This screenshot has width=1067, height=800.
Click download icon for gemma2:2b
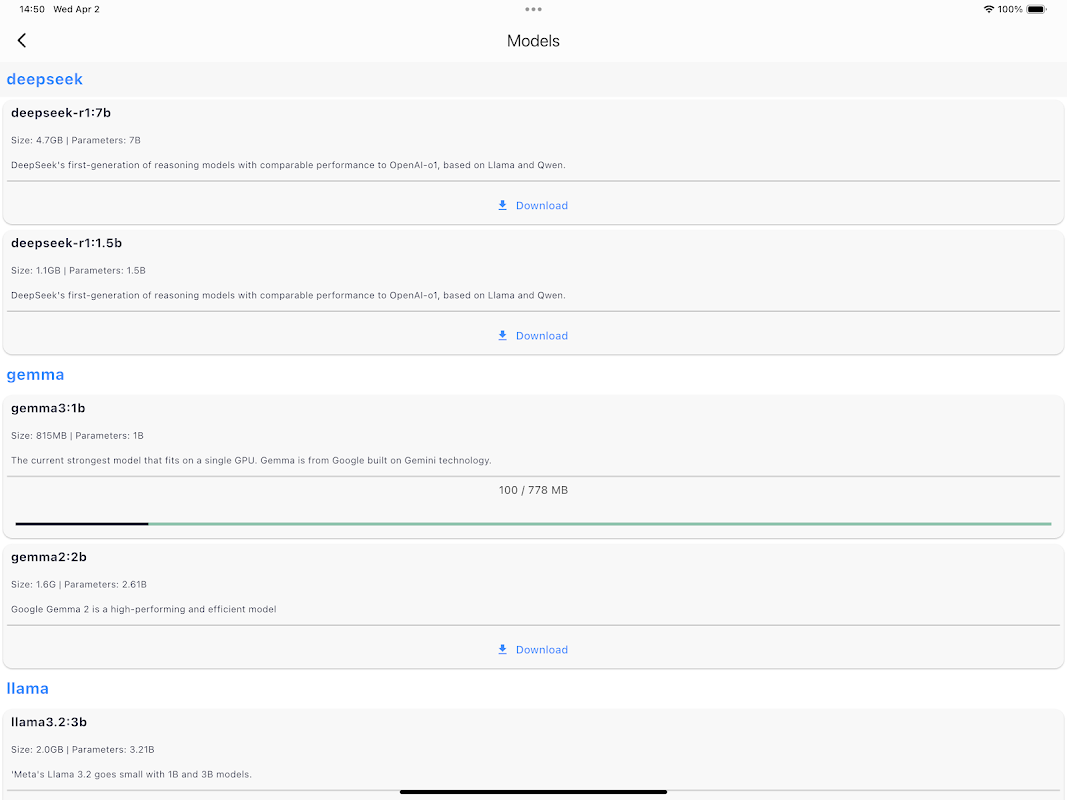tap(503, 650)
